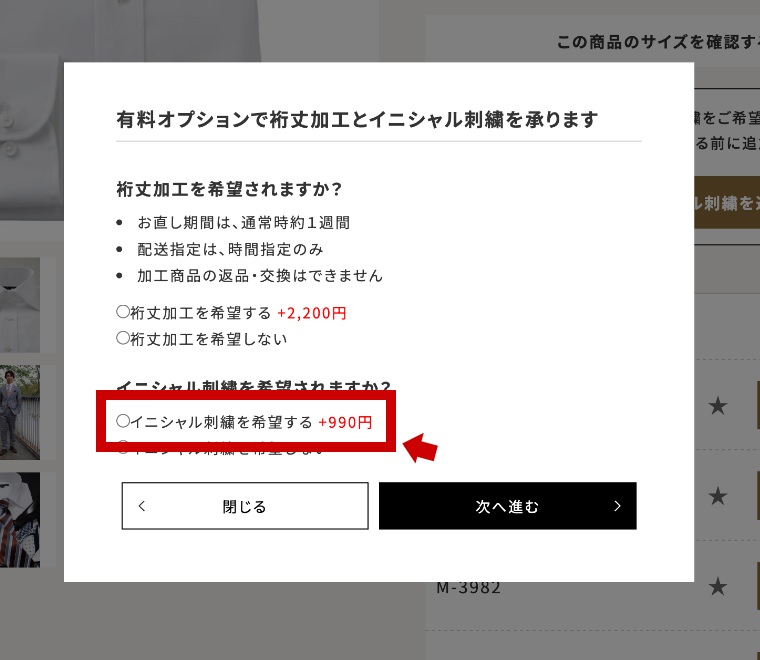Image resolution: width=760 pixels, height=660 pixels.
Task: Click the 閉じる button
Action: click(x=245, y=506)
